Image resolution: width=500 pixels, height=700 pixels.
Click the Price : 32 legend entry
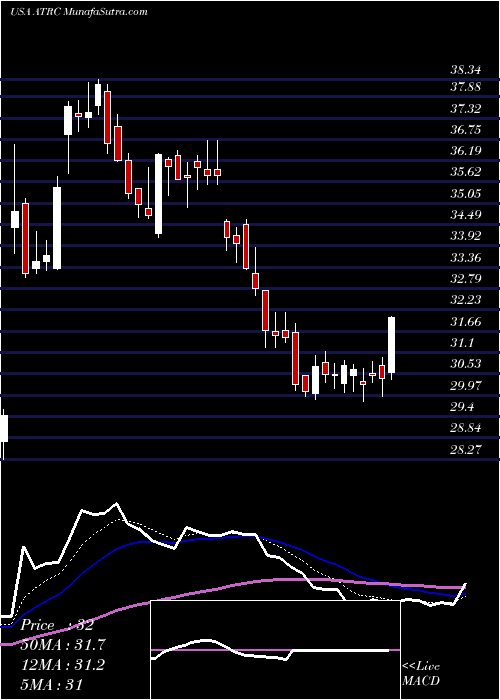[x=57, y=625]
